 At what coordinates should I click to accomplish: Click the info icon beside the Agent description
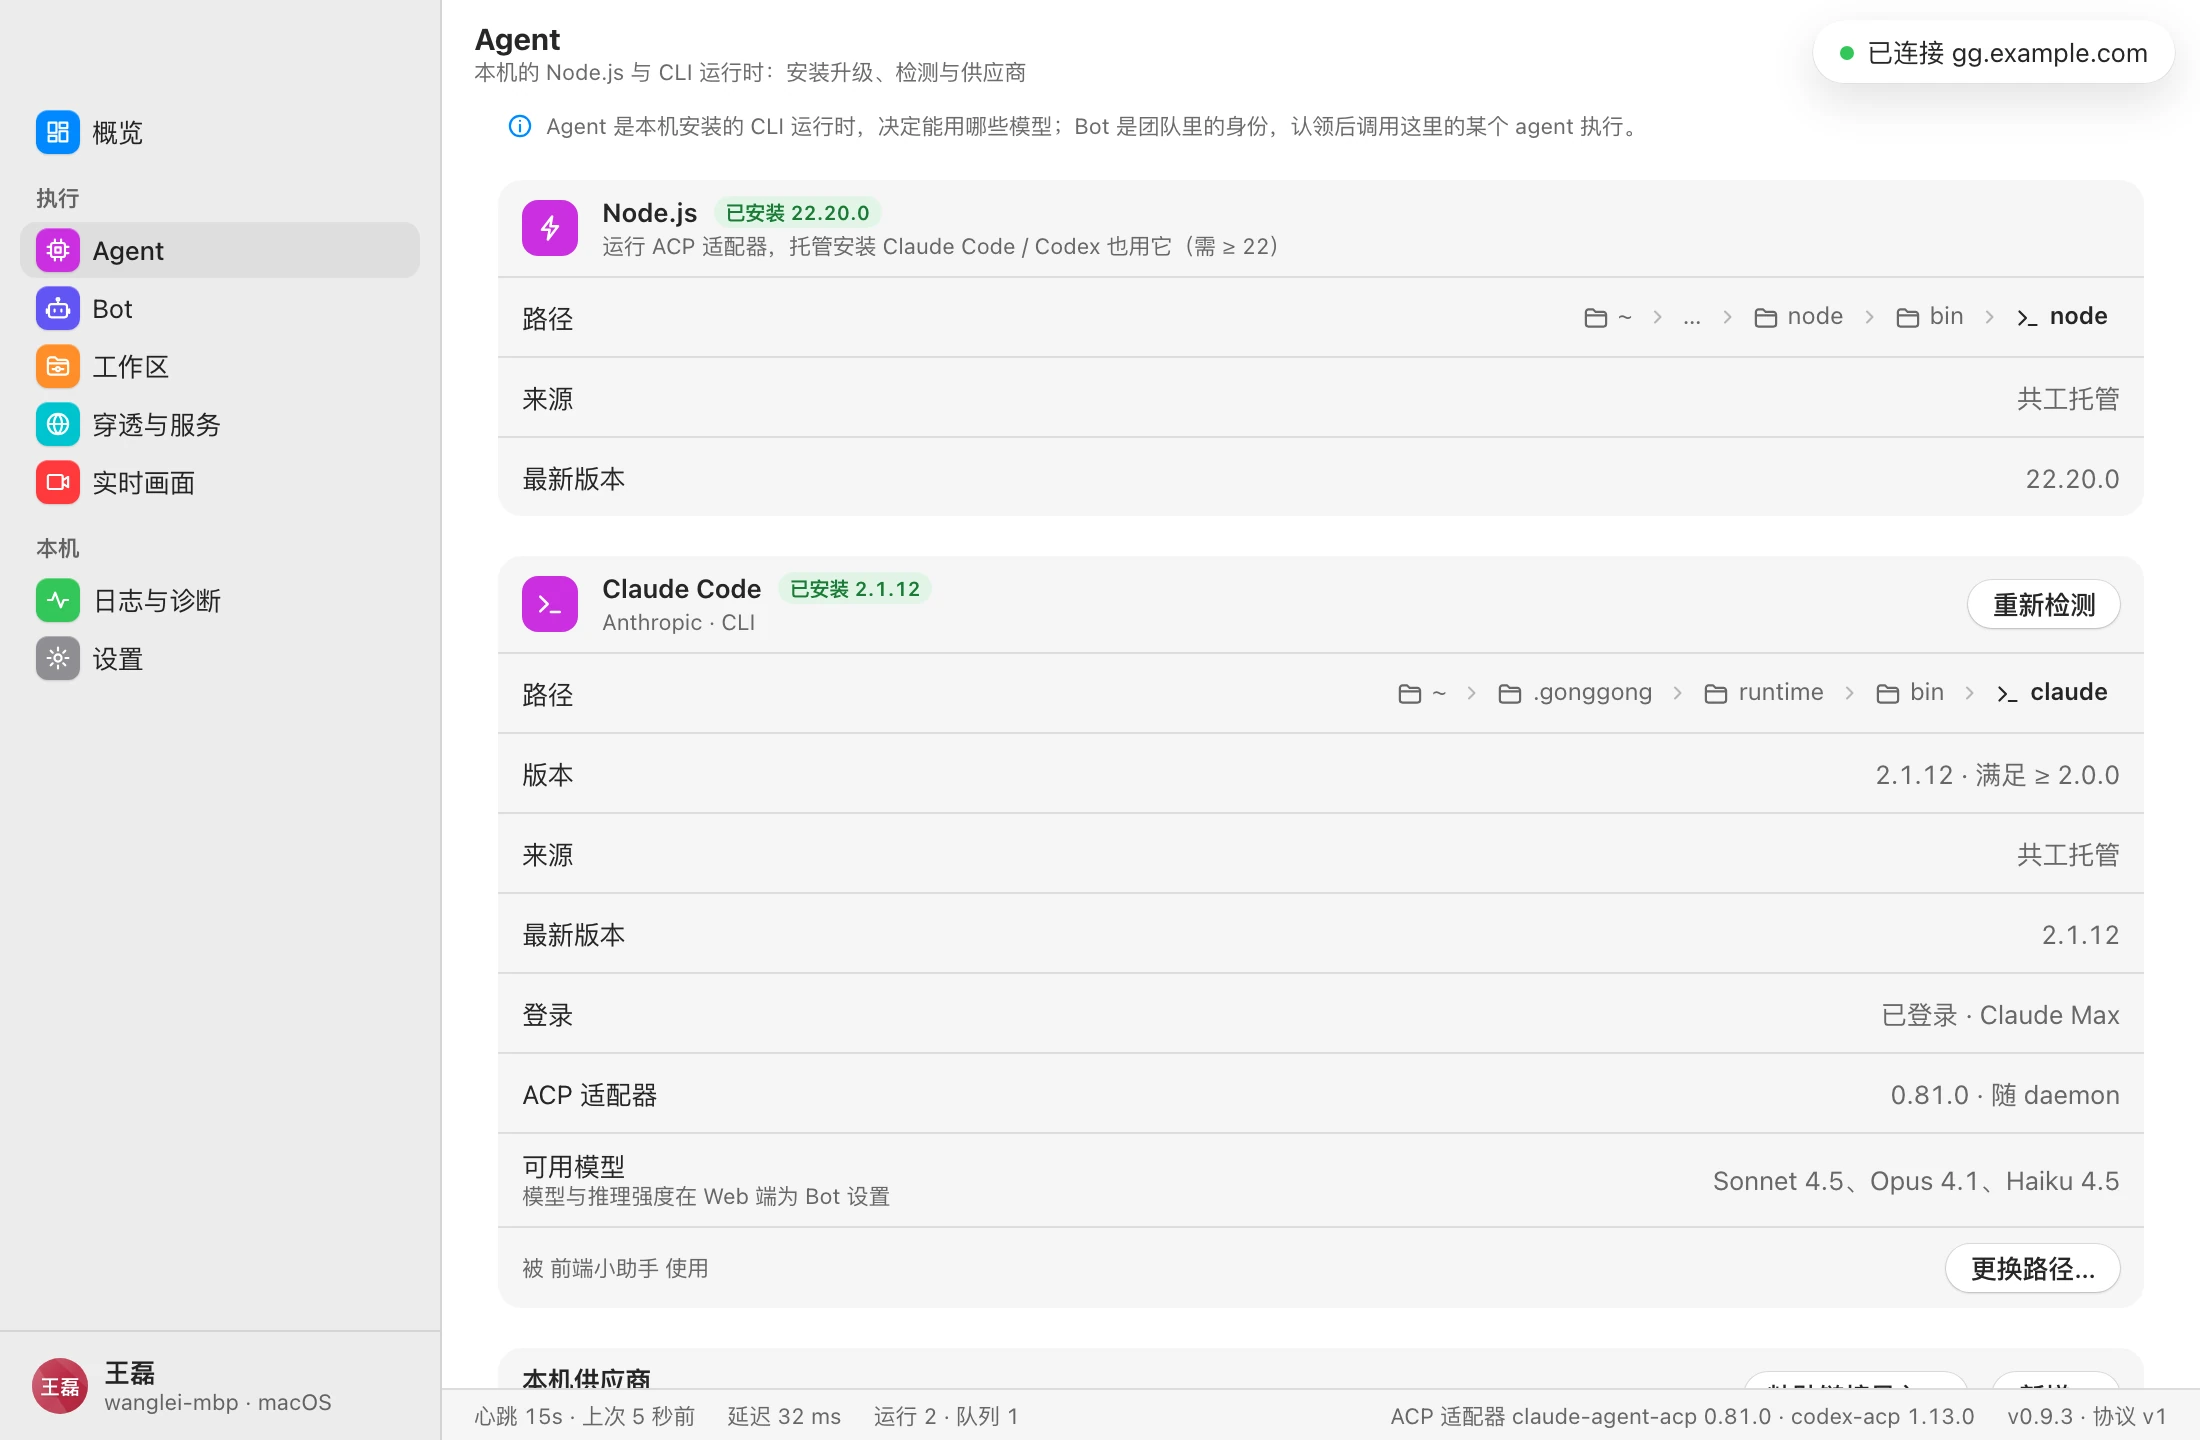click(x=520, y=126)
